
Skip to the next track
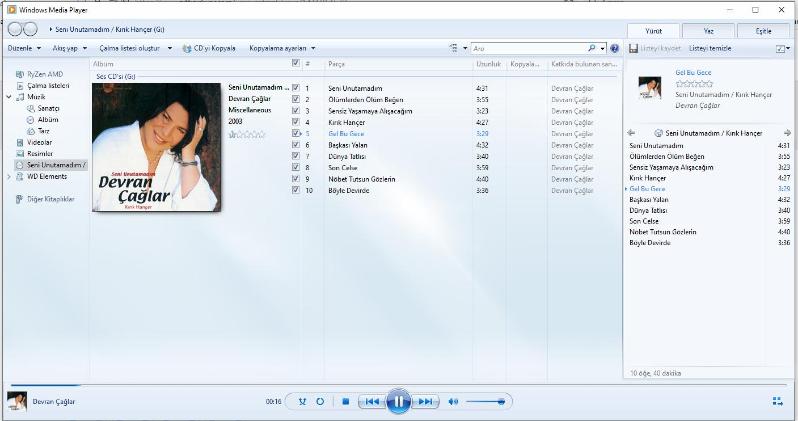click(426, 401)
